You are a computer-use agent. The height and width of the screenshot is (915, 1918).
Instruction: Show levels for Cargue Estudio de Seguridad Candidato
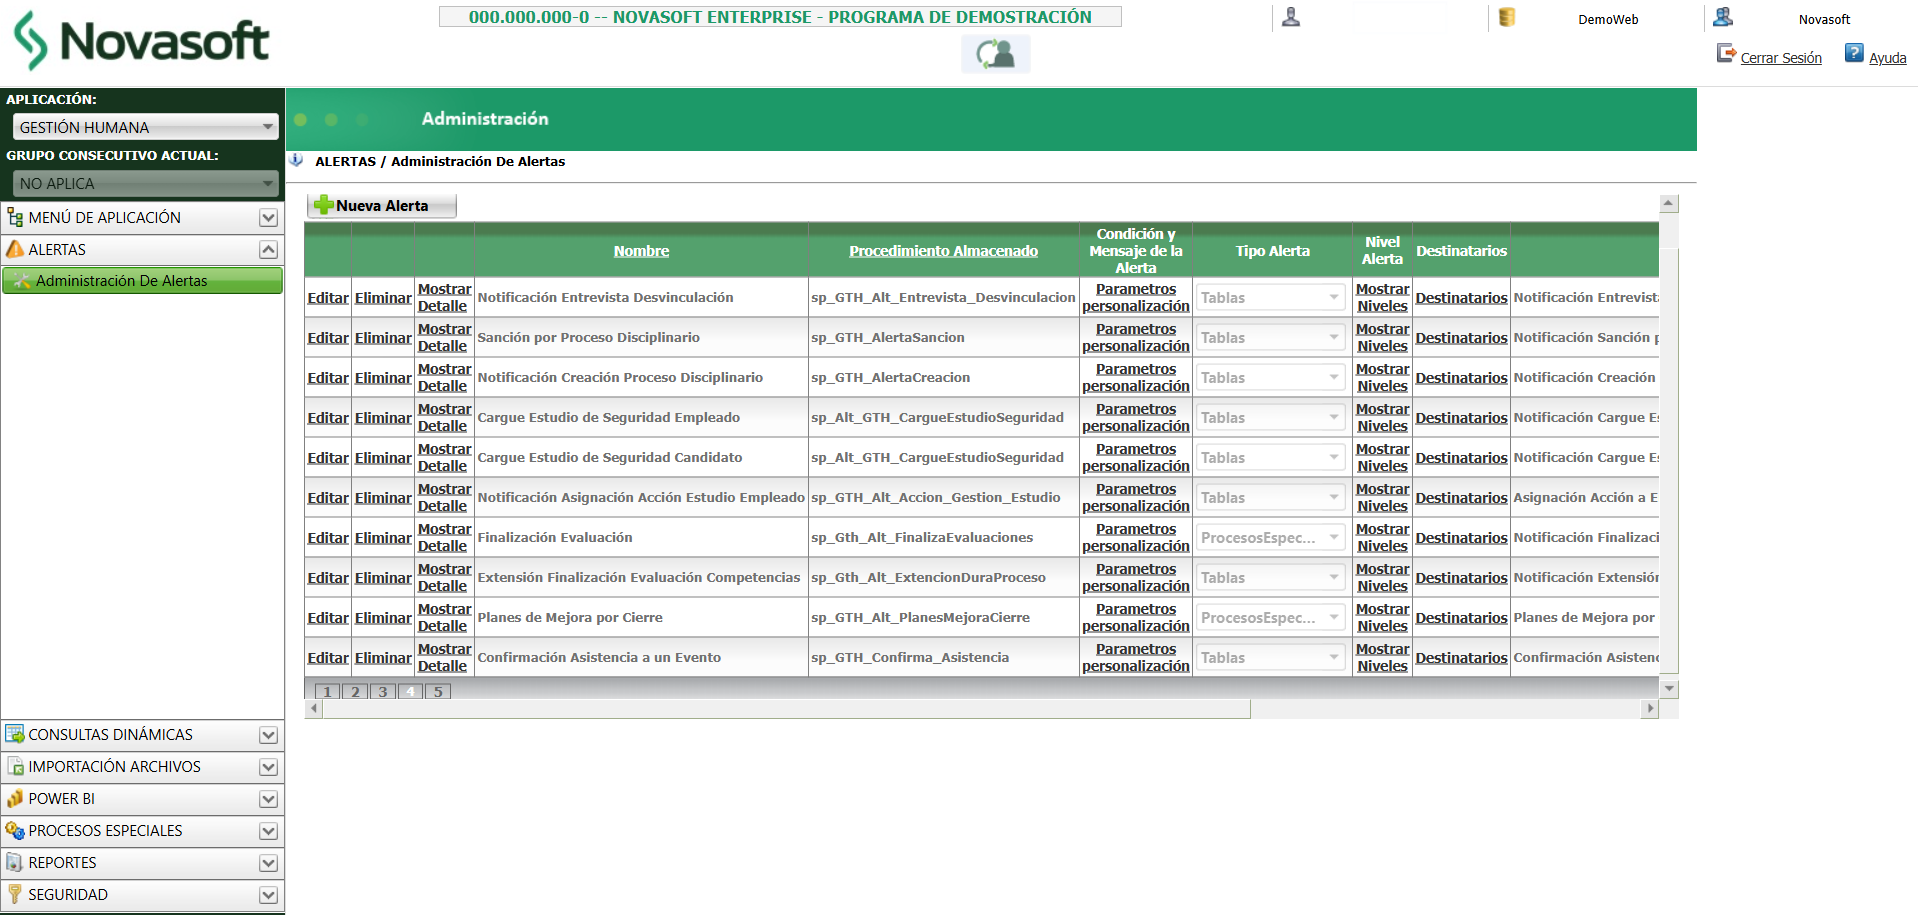(x=1382, y=457)
